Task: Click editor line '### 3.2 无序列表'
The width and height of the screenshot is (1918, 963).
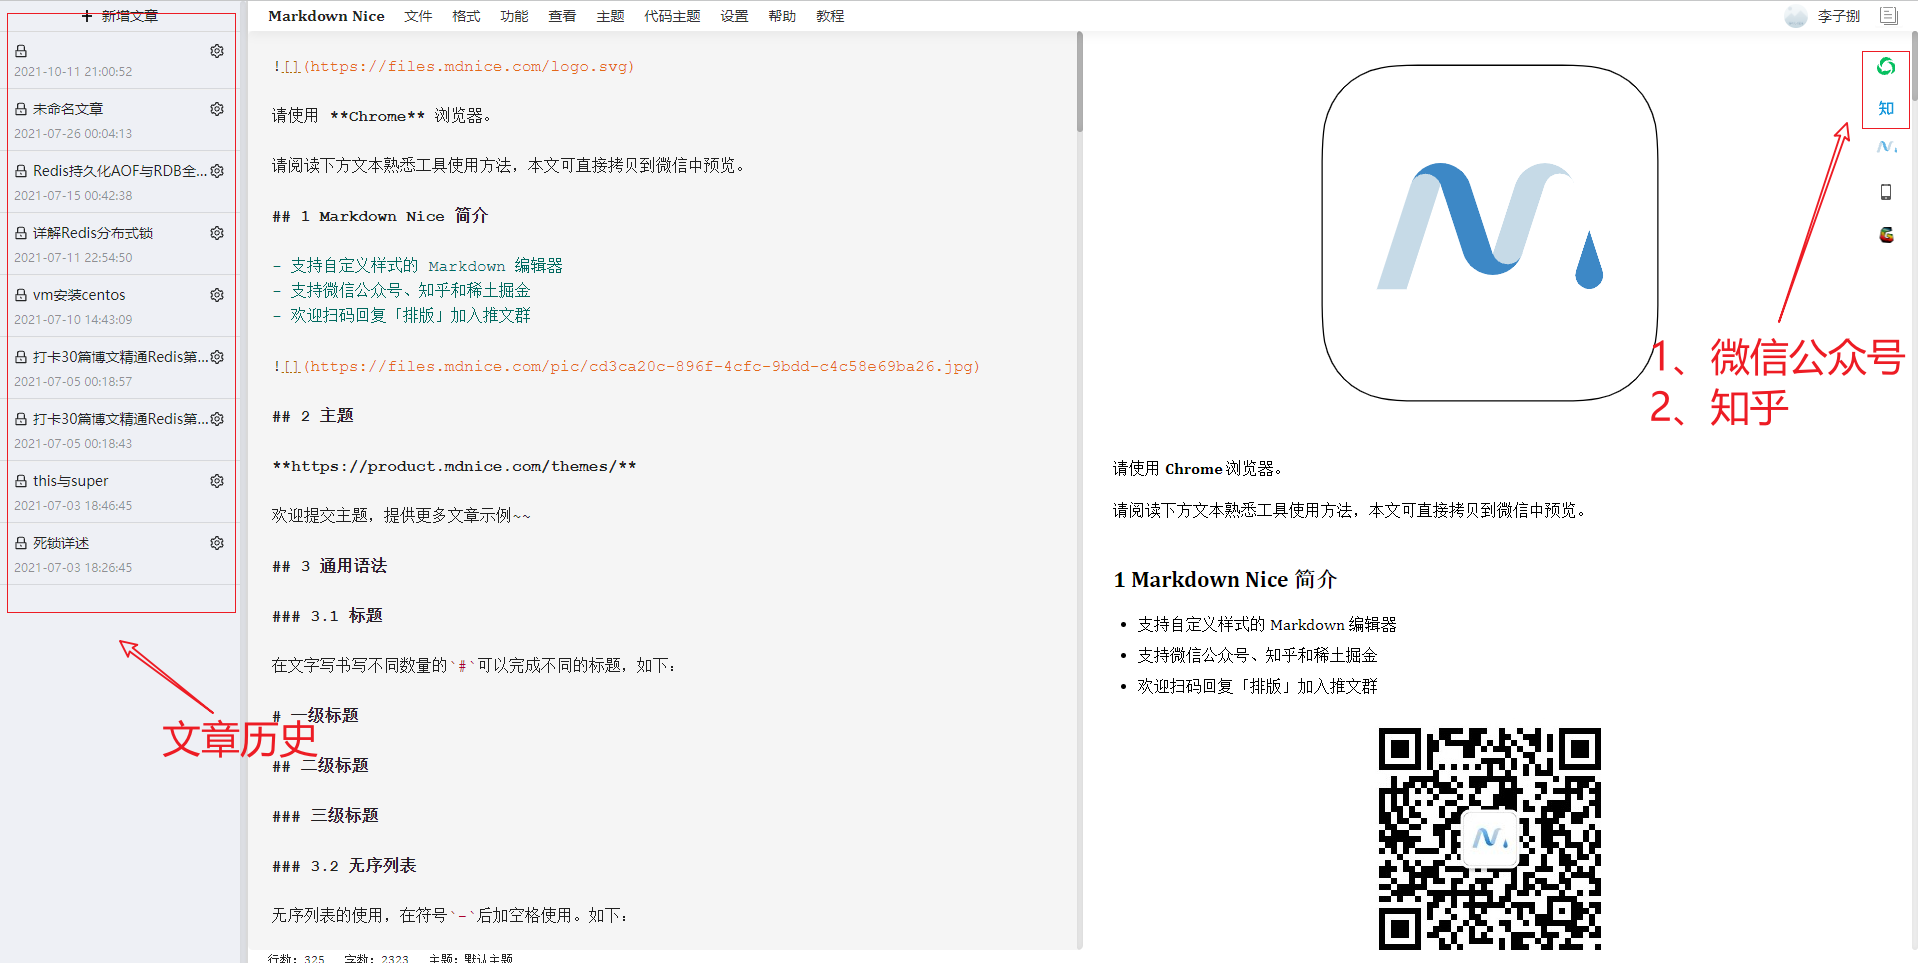Action: pos(344,866)
